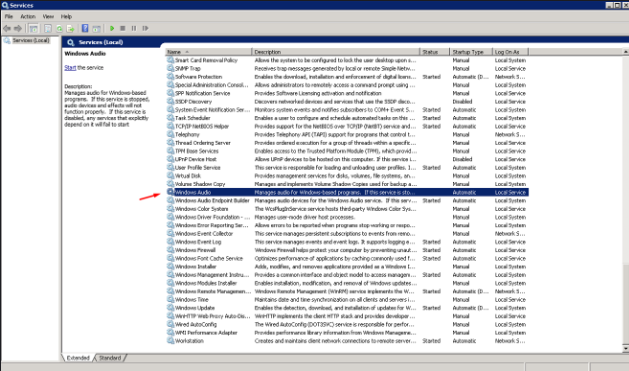
Task: Sort by the Log On As column header
Action: [510, 52]
